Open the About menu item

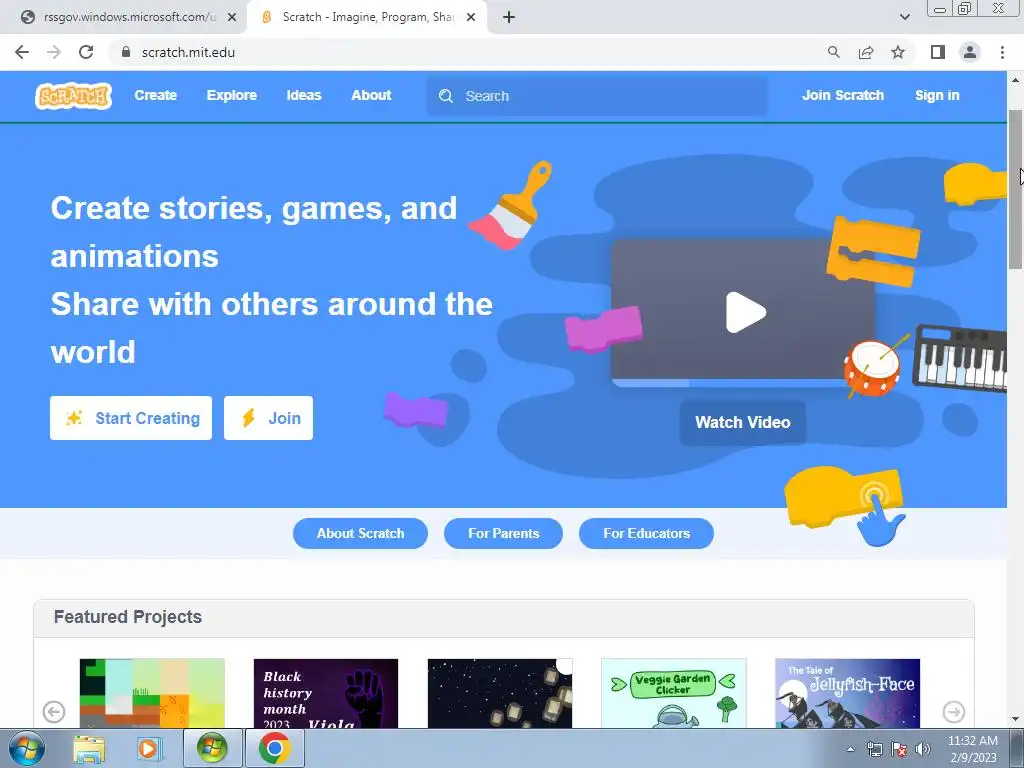tap(371, 95)
